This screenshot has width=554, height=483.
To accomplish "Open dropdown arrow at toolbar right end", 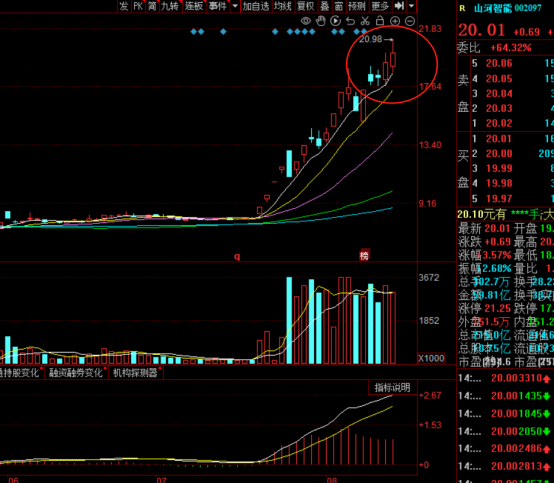I will [x=411, y=6].
